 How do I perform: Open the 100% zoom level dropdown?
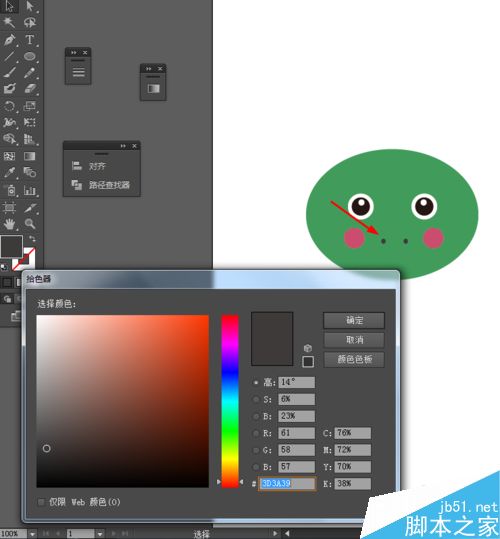pyautogui.click(x=33, y=534)
